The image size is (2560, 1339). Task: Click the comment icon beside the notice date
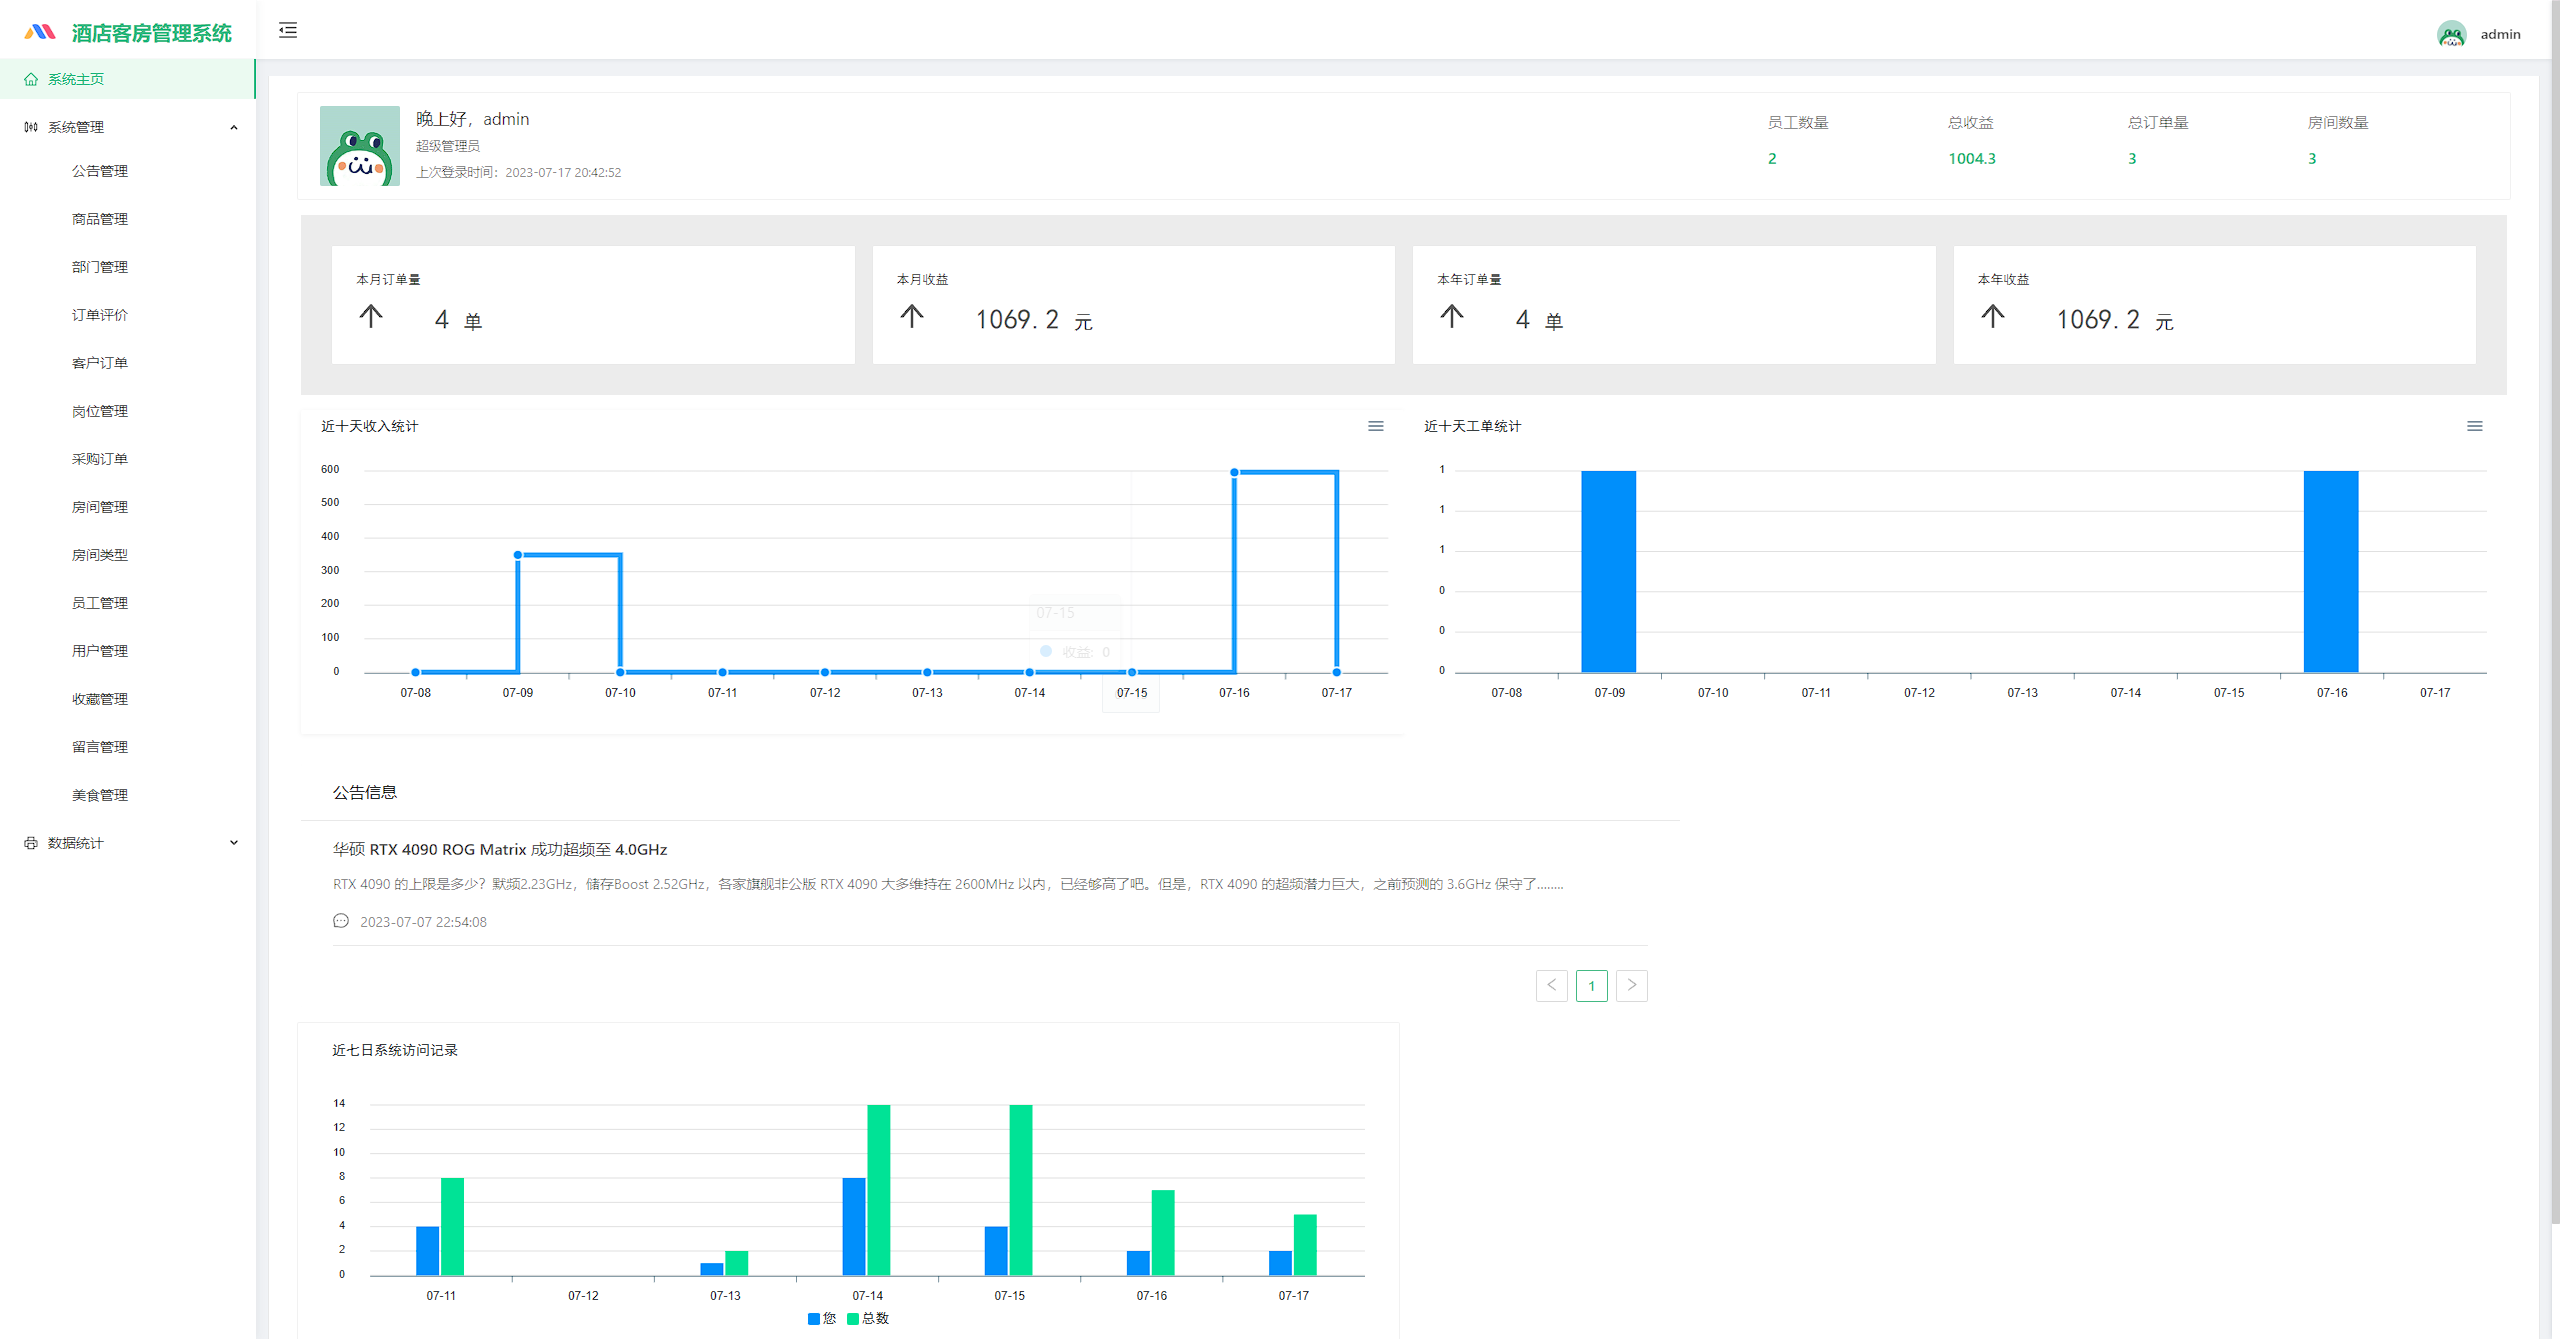341,921
